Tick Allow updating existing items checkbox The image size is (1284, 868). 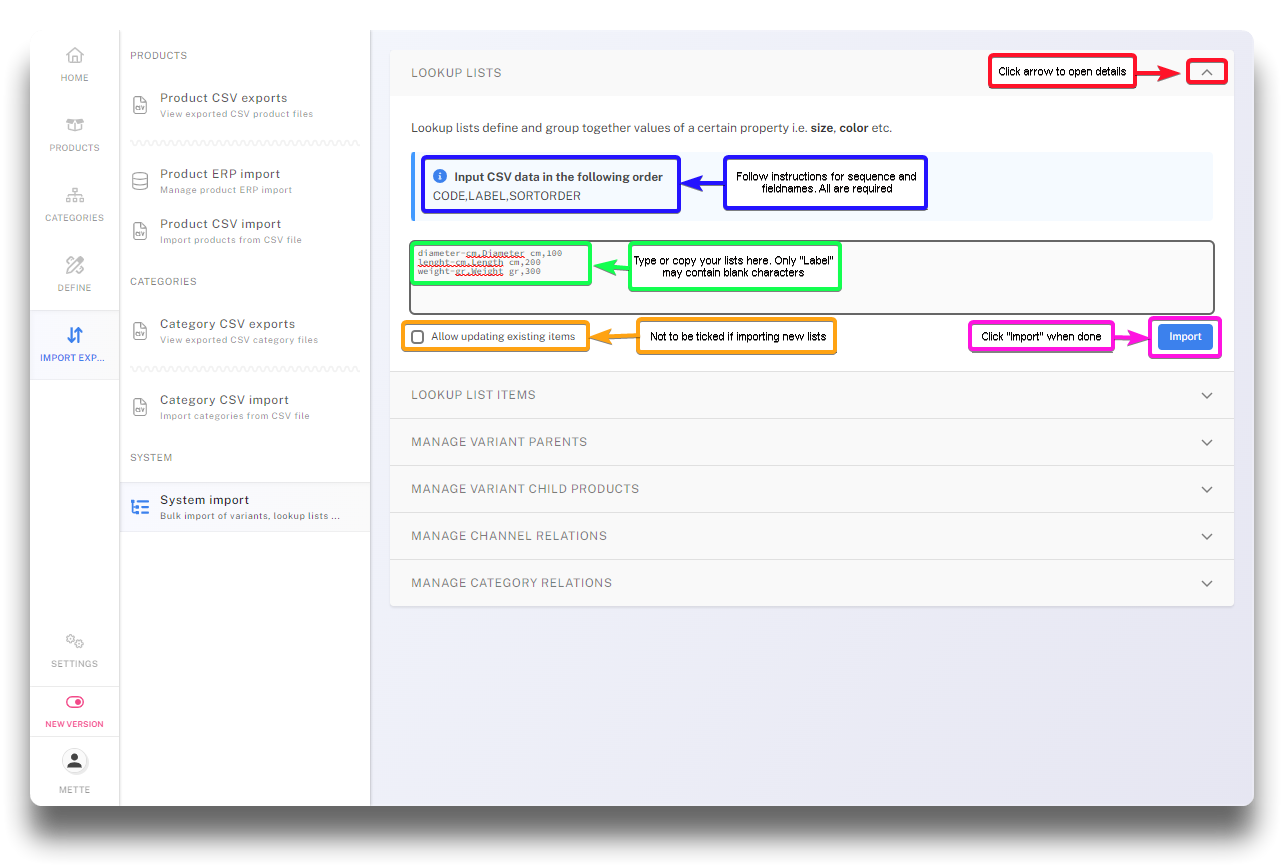[x=418, y=337]
